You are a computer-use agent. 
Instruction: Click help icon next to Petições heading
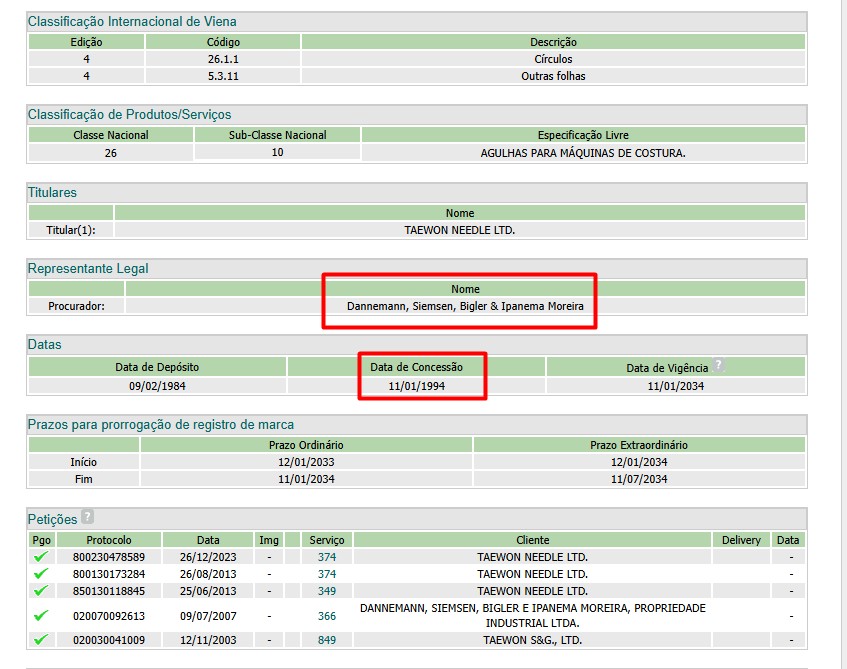pos(87,517)
